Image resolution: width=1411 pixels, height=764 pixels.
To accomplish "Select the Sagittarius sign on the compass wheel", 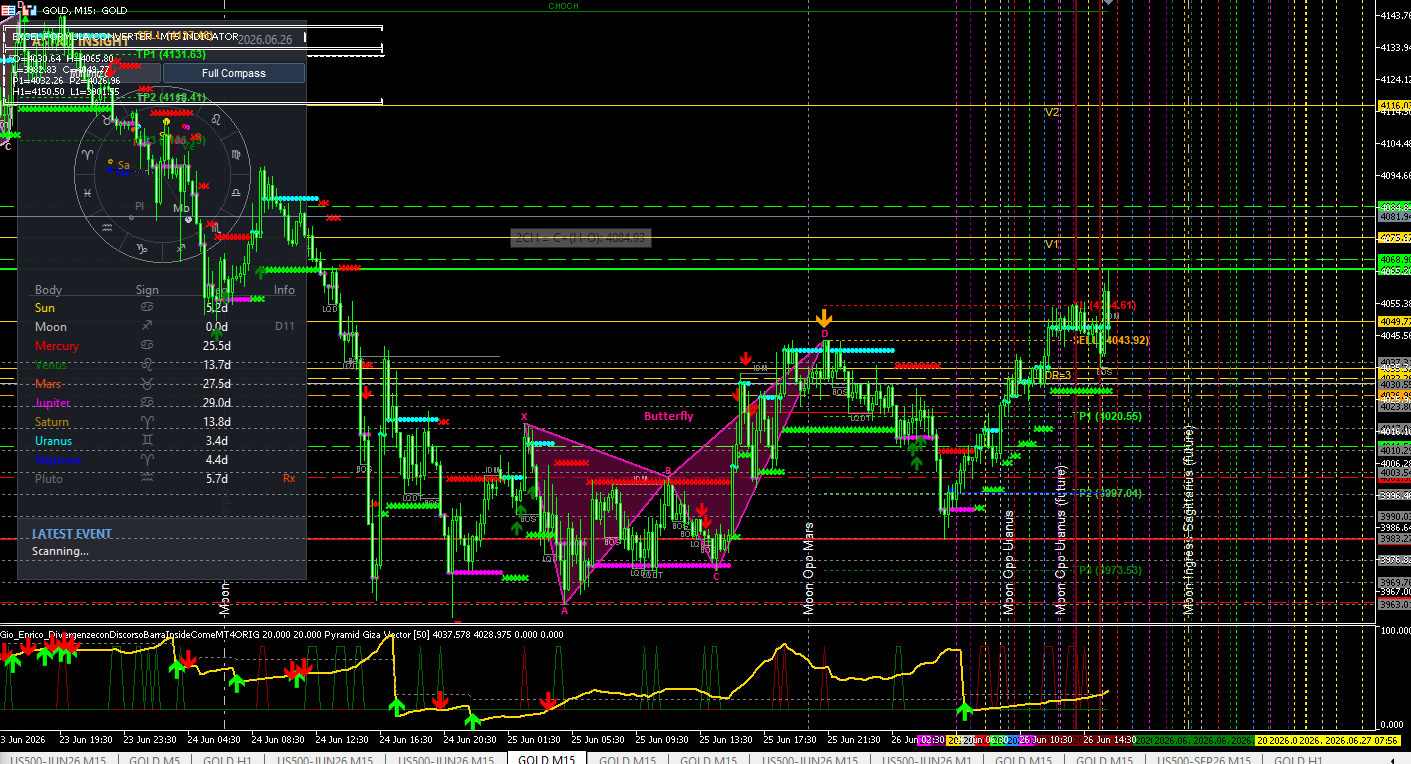I will click(x=180, y=247).
